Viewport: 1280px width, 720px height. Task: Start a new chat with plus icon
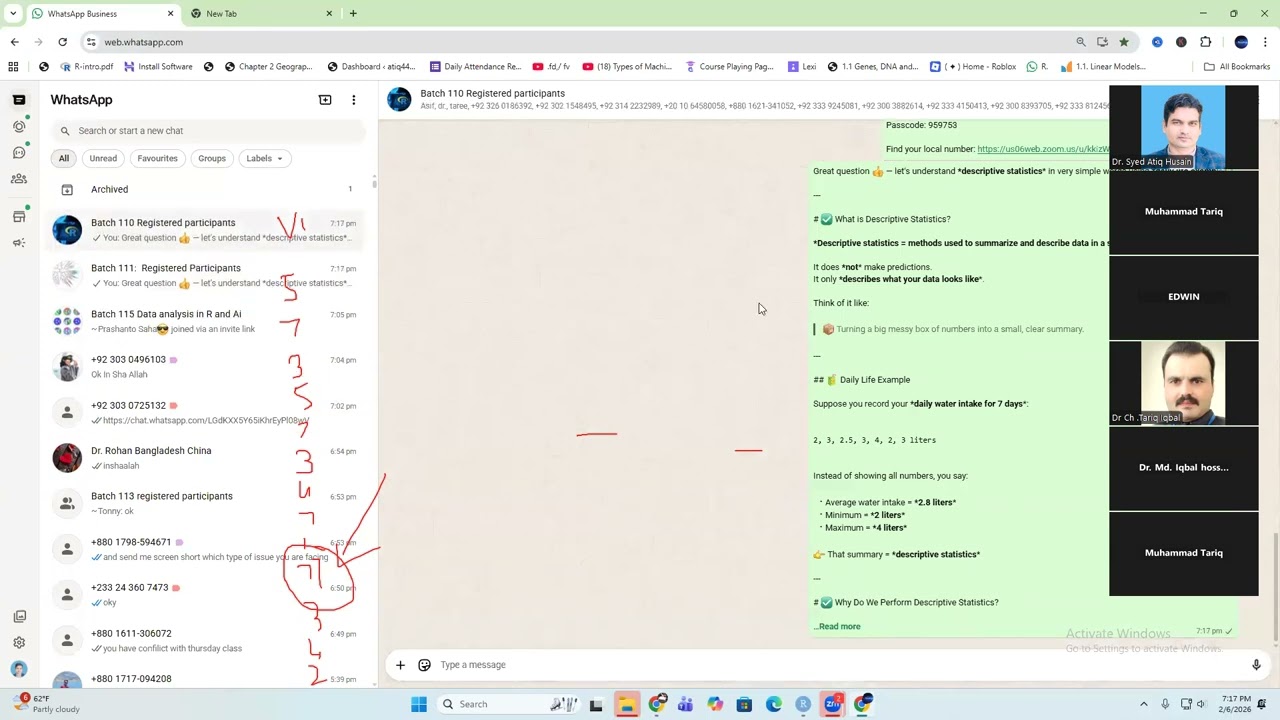pos(325,100)
